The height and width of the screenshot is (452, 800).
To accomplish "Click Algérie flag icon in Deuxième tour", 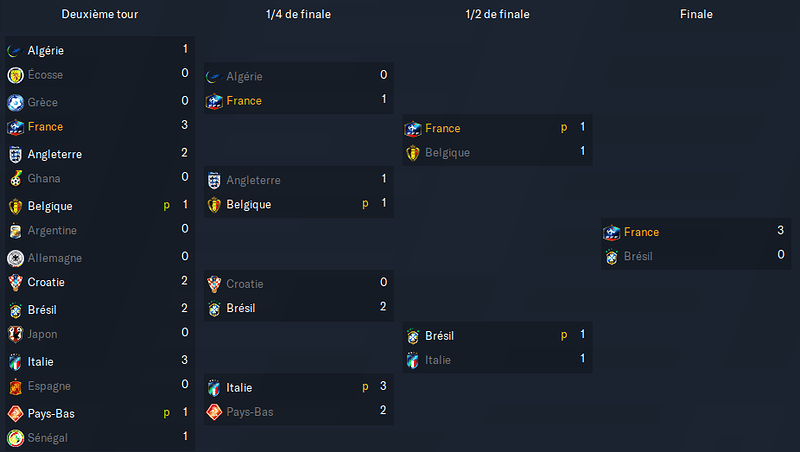I will tap(15, 51).
